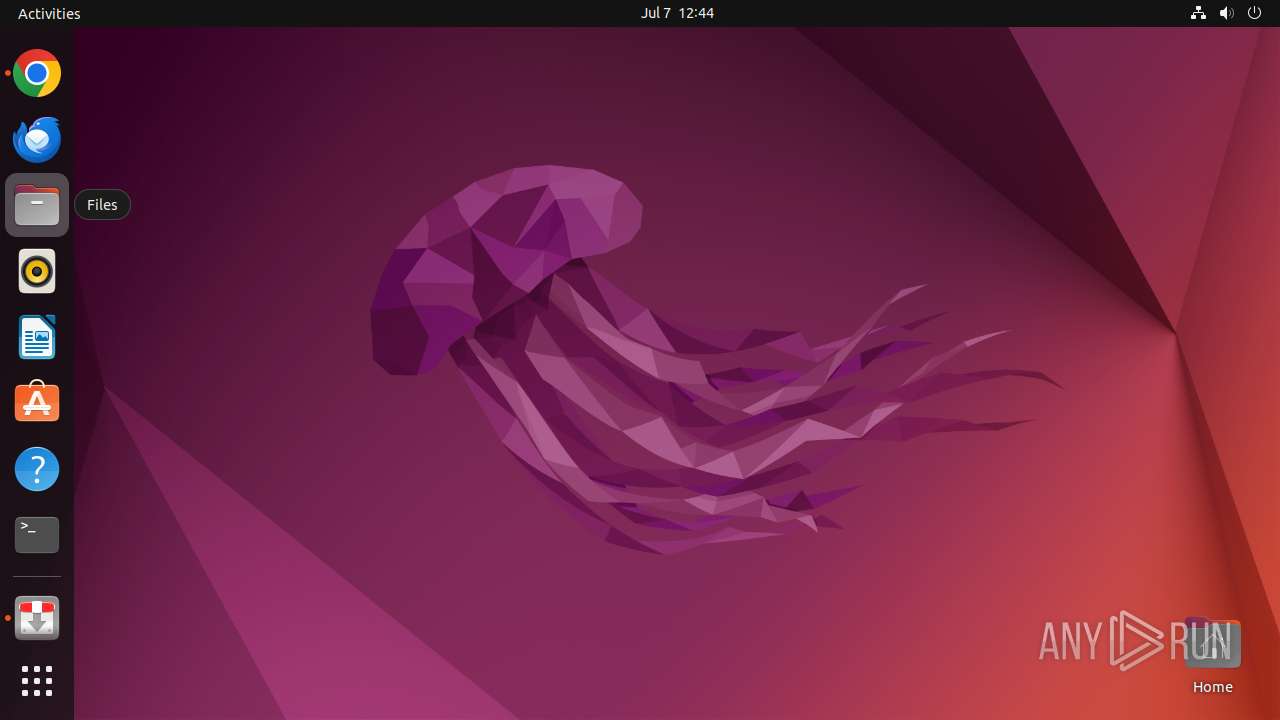Launch Thunderbird Mail from the dock
The height and width of the screenshot is (720, 1280).
37,139
